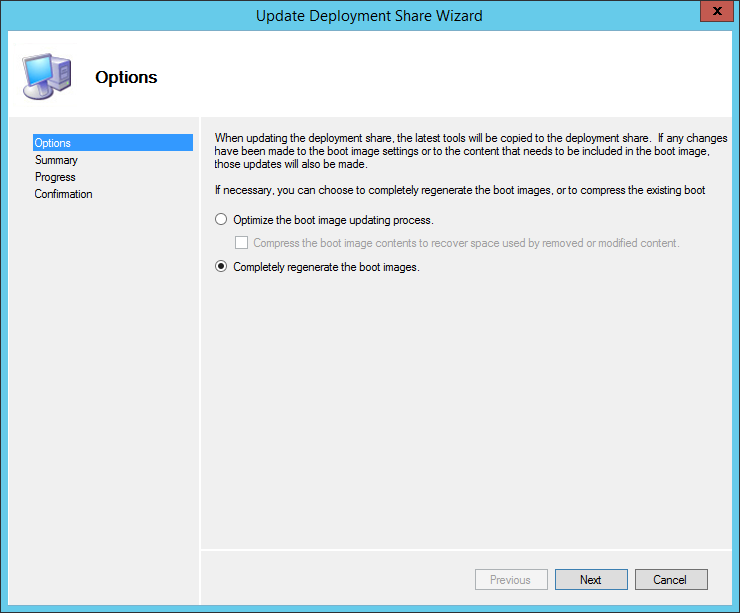
Task: Close the Update Deployment Share Wizard window
Action: point(712,14)
